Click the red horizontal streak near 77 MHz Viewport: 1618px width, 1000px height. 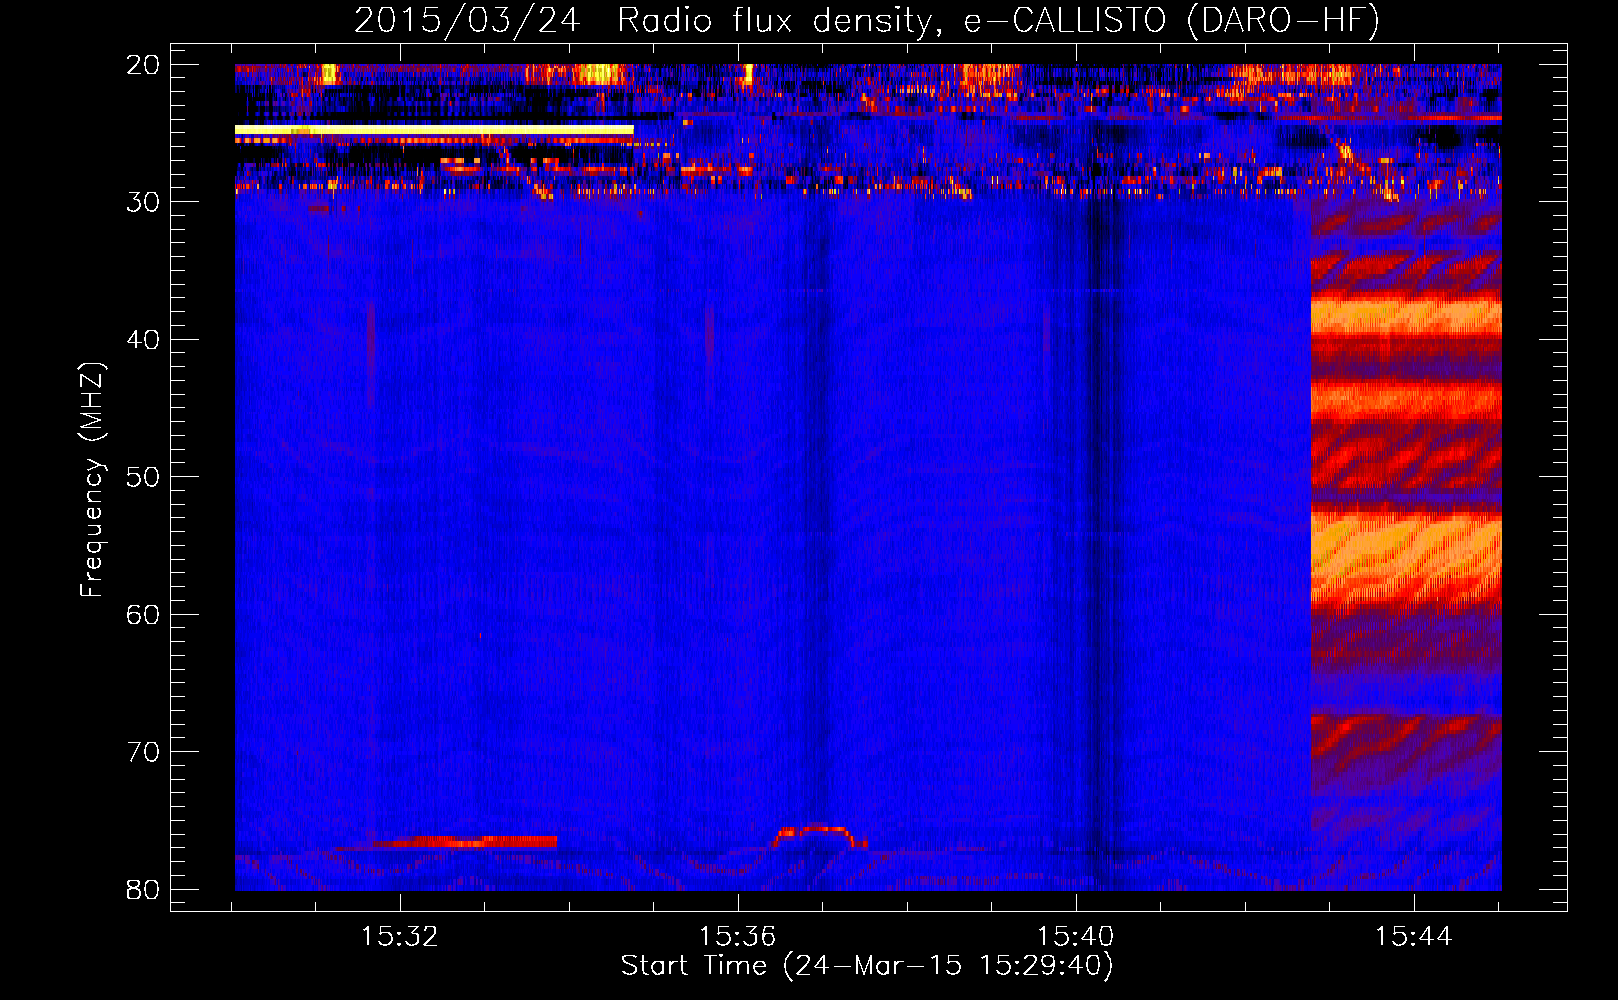click(465, 842)
